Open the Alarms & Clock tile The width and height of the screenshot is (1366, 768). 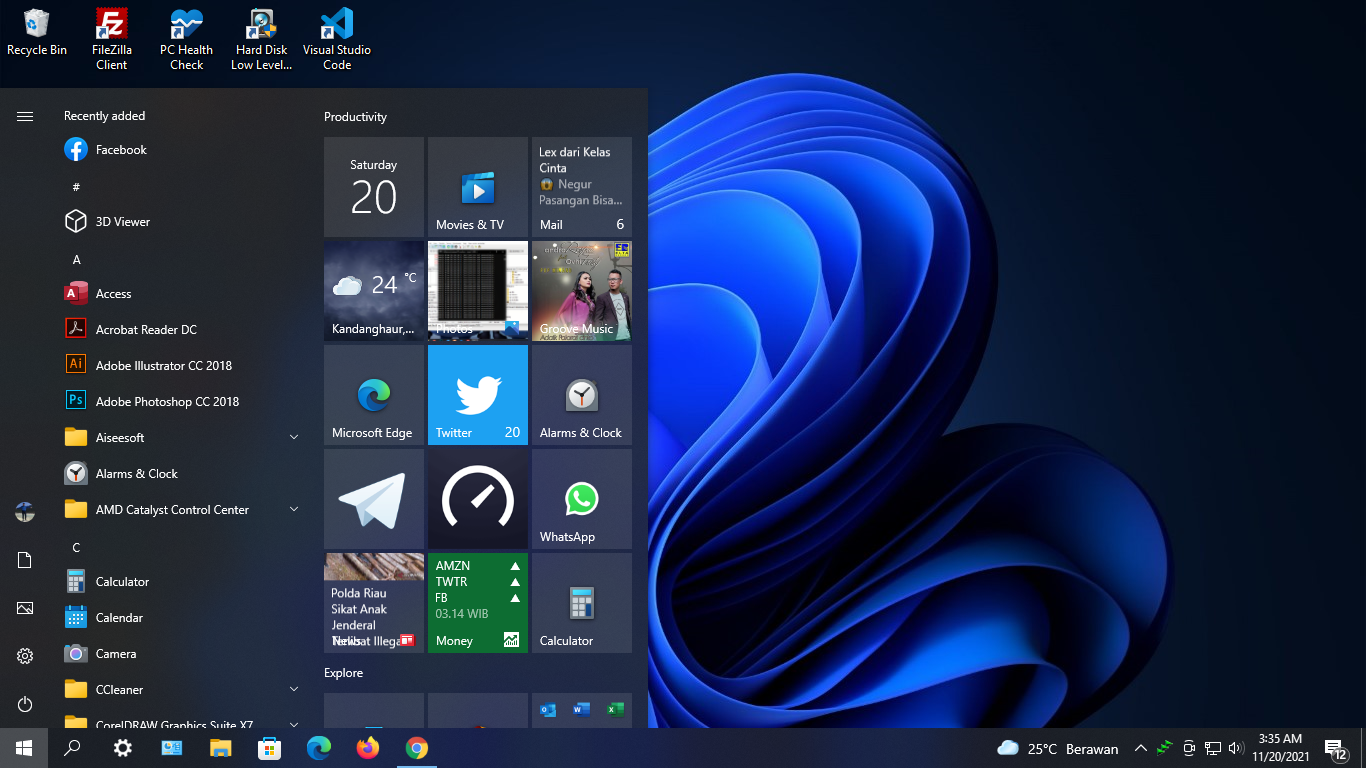tap(582, 395)
